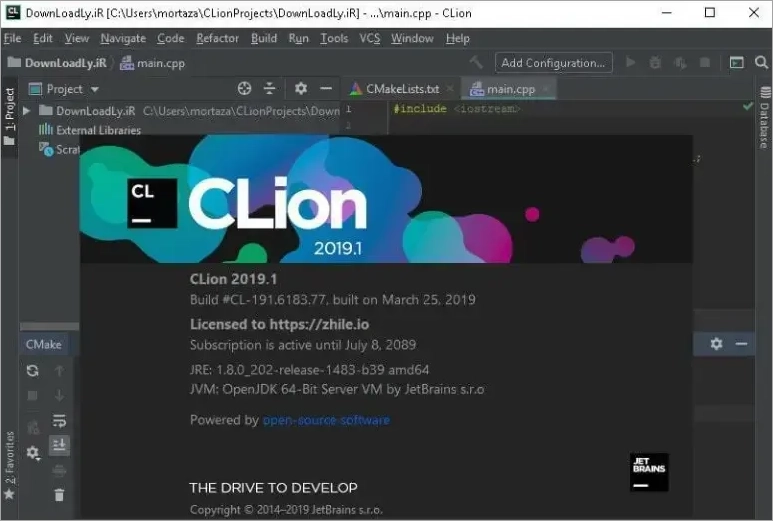Click the Scroll from Source target icon
773x521 pixels.
click(245, 88)
